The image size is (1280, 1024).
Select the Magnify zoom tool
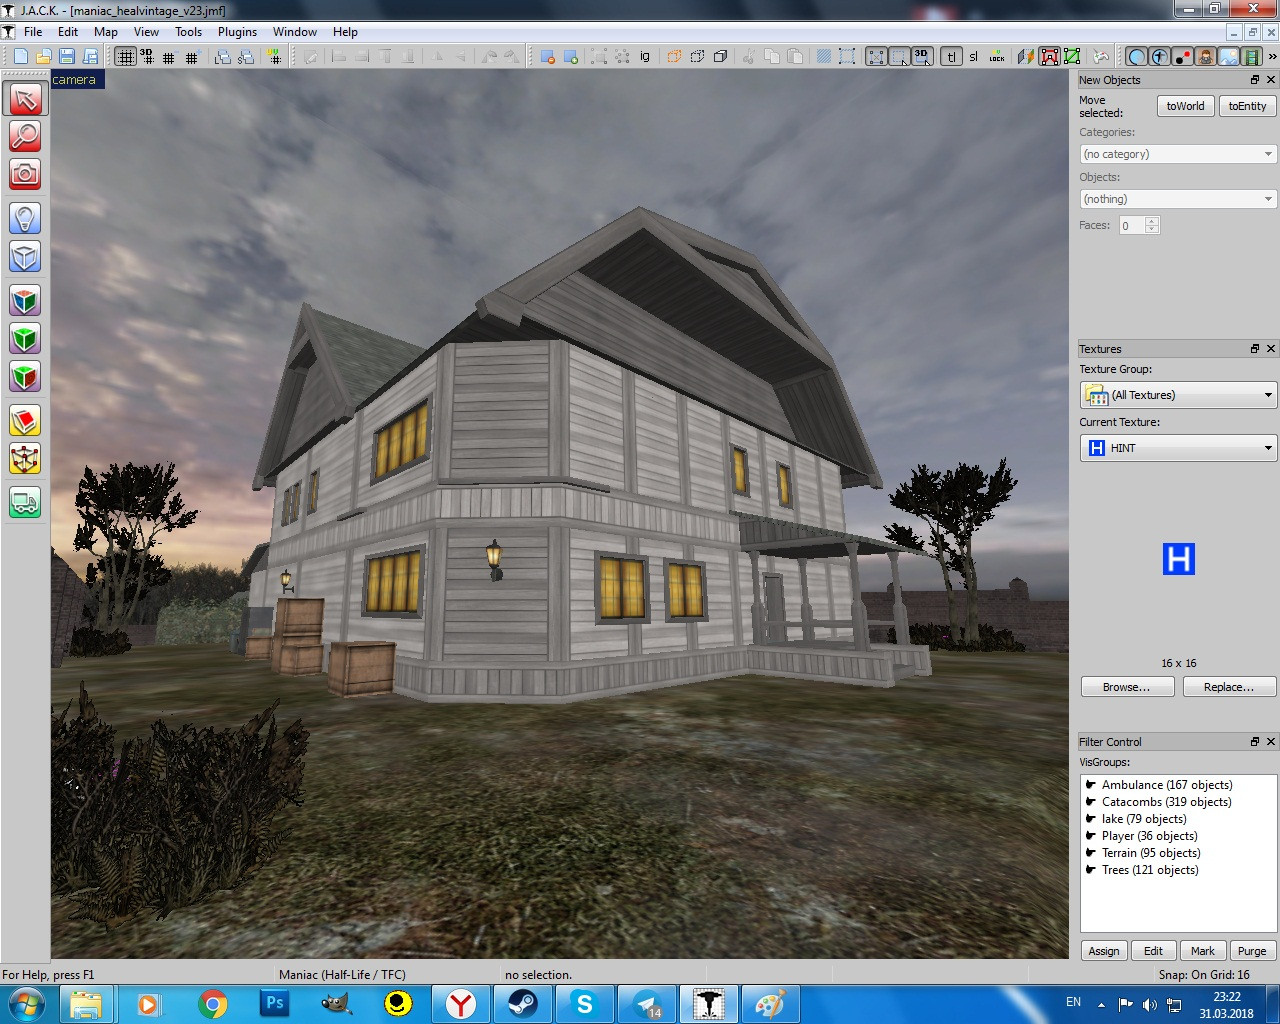(25, 136)
